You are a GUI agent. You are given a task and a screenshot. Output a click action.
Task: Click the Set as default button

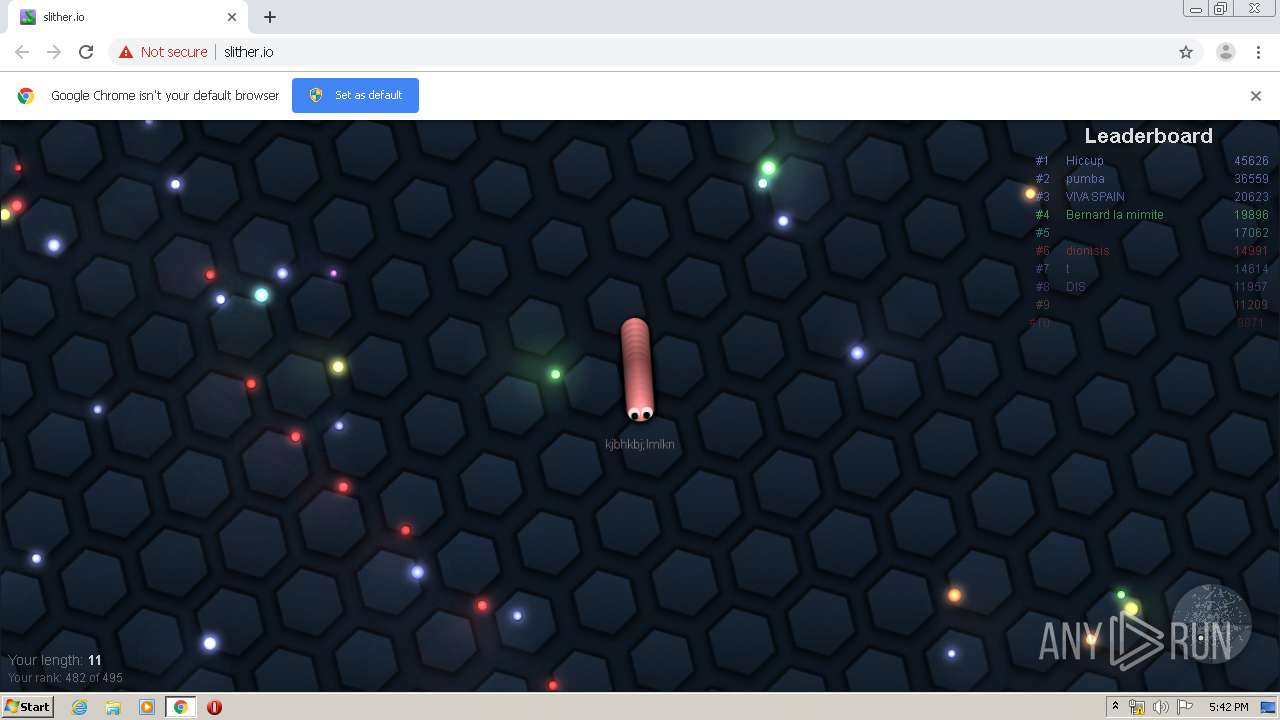[x=355, y=95]
